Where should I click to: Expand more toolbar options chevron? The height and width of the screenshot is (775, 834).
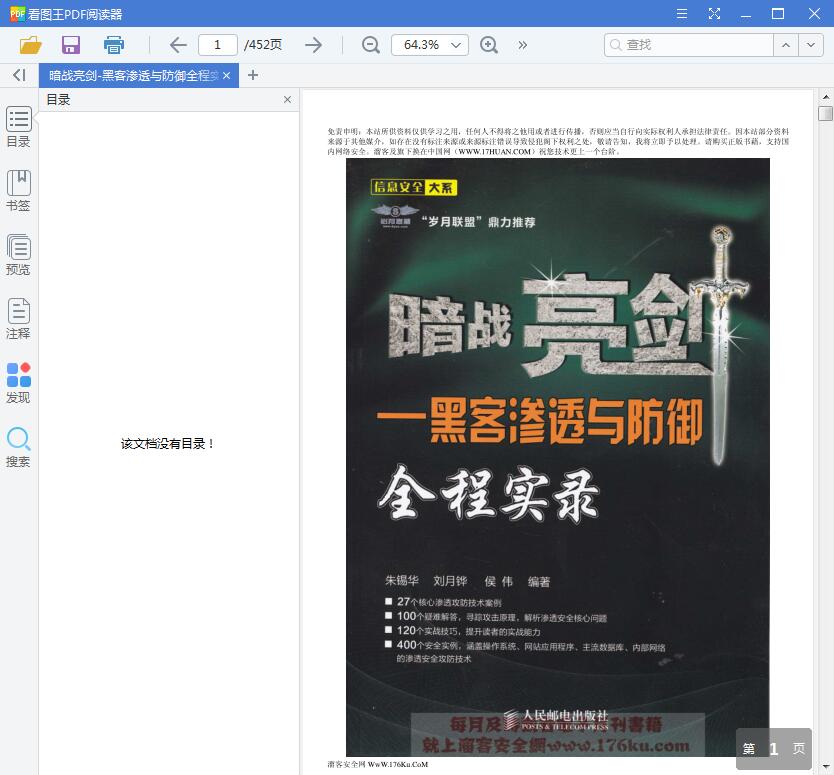523,45
